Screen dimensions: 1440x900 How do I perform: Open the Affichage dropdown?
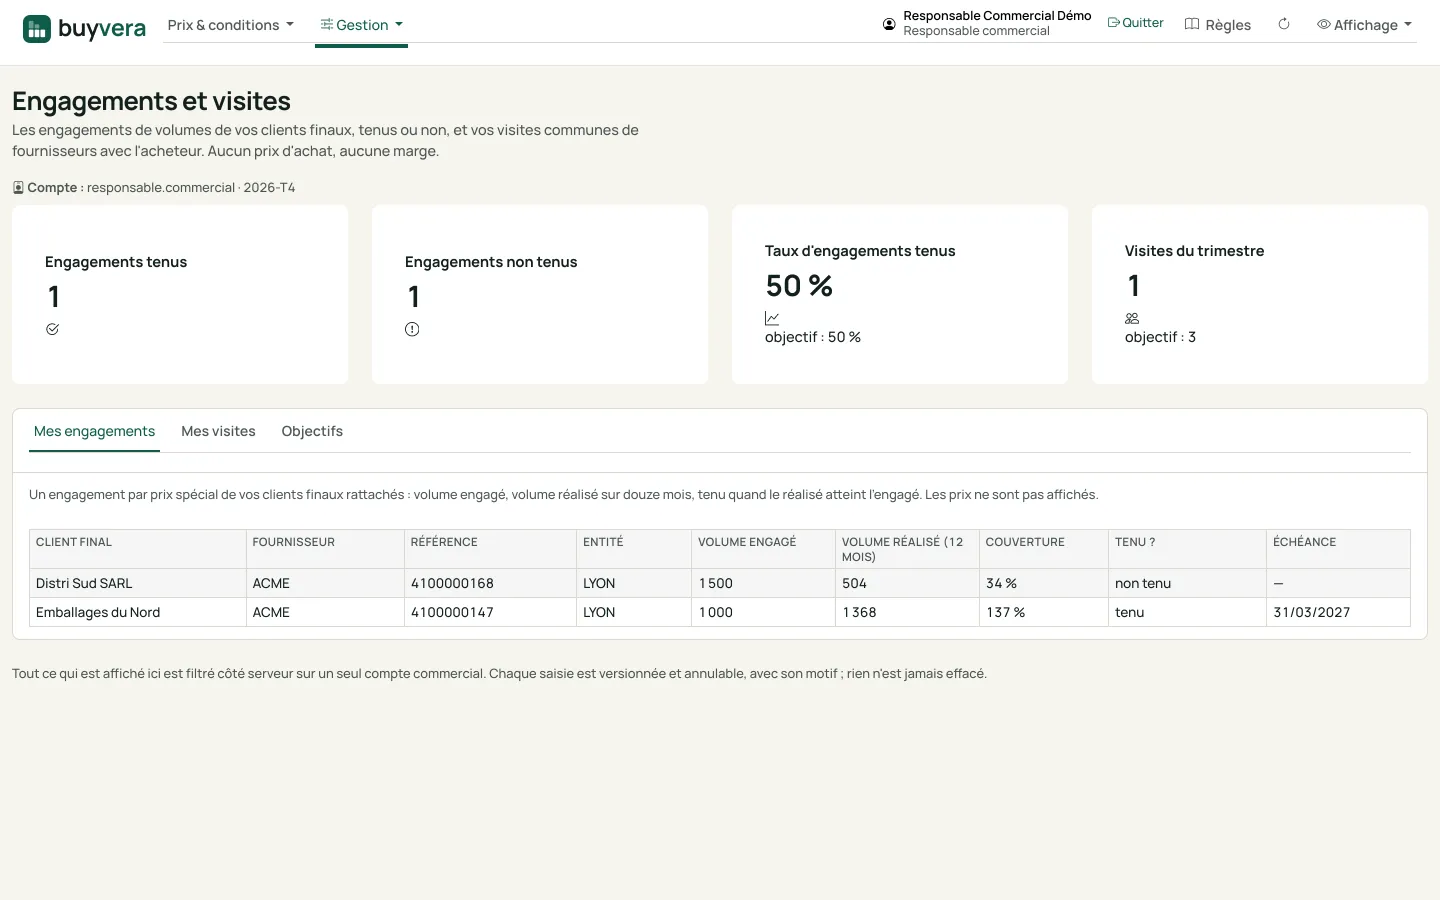[x=1364, y=25]
